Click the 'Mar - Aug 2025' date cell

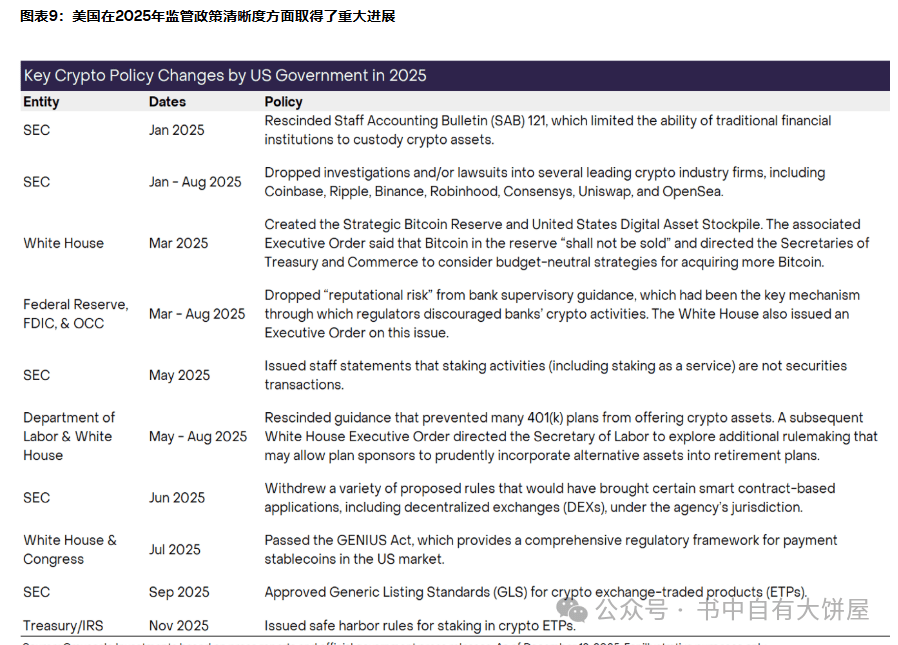pos(197,314)
